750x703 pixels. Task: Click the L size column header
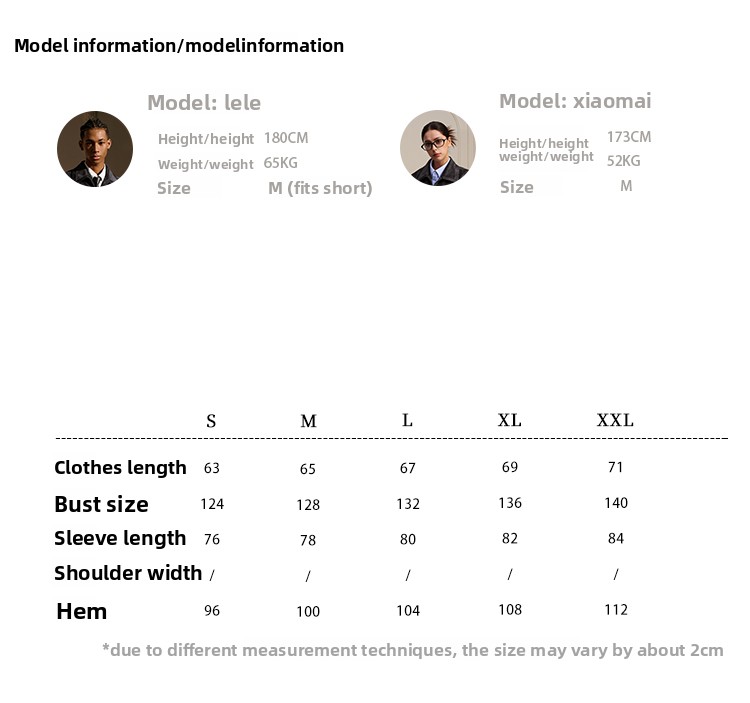pos(407,420)
